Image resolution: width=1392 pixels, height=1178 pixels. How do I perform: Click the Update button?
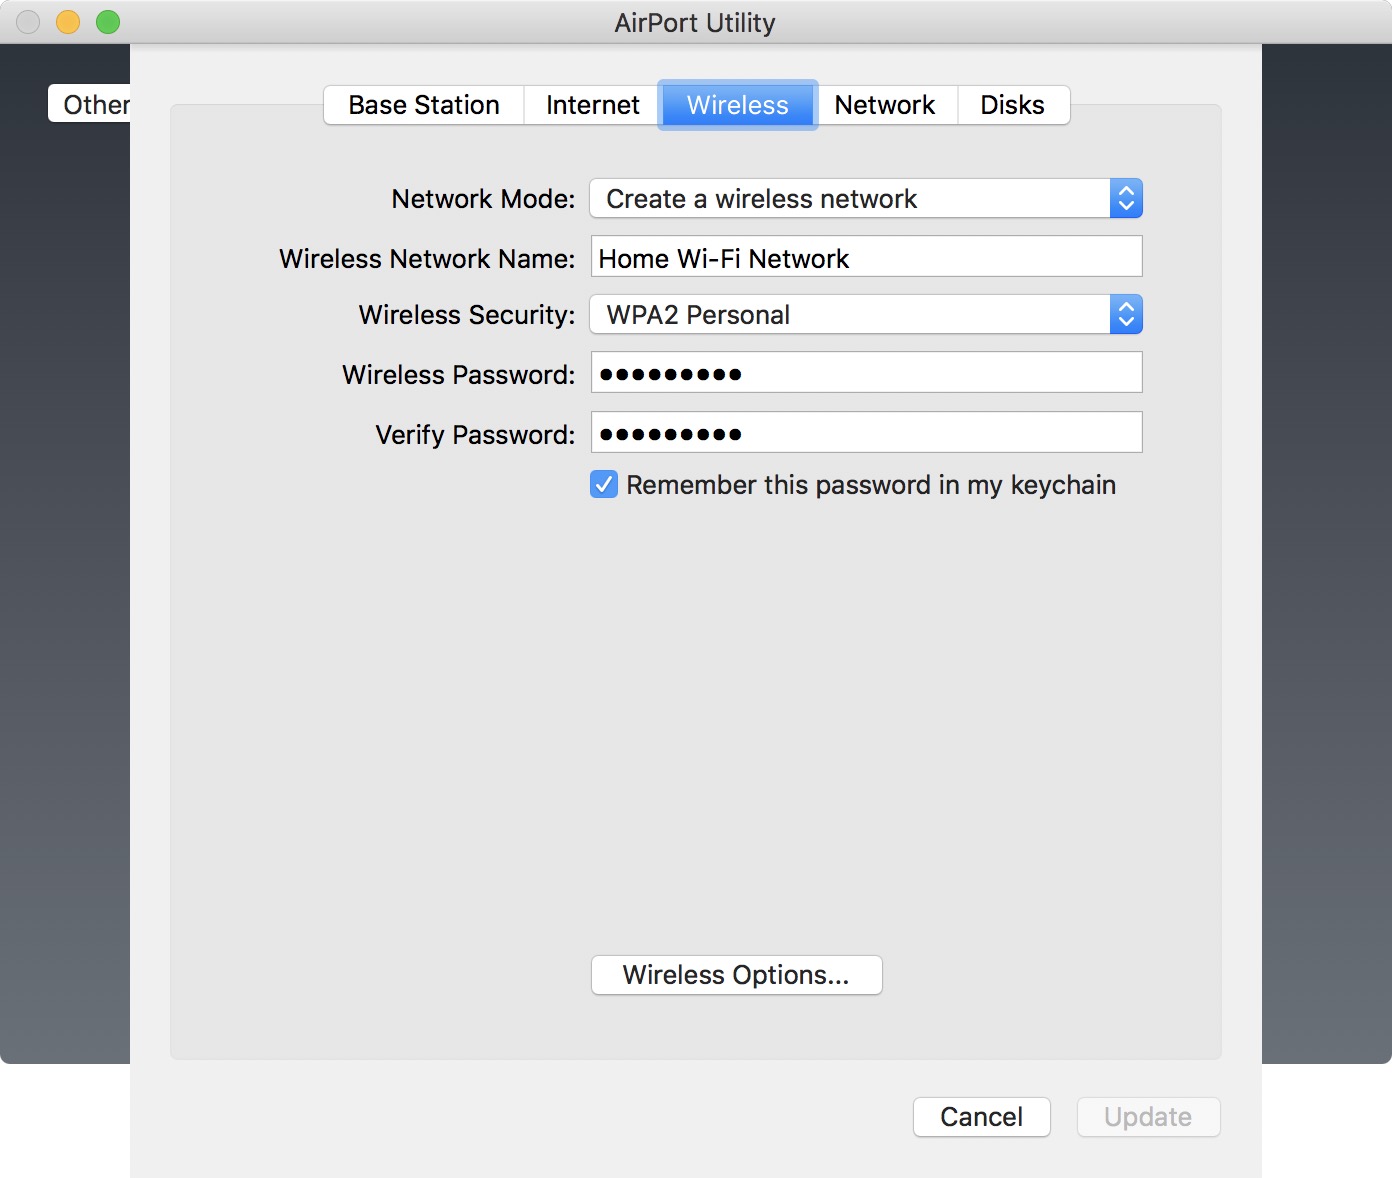coord(1148,1117)
